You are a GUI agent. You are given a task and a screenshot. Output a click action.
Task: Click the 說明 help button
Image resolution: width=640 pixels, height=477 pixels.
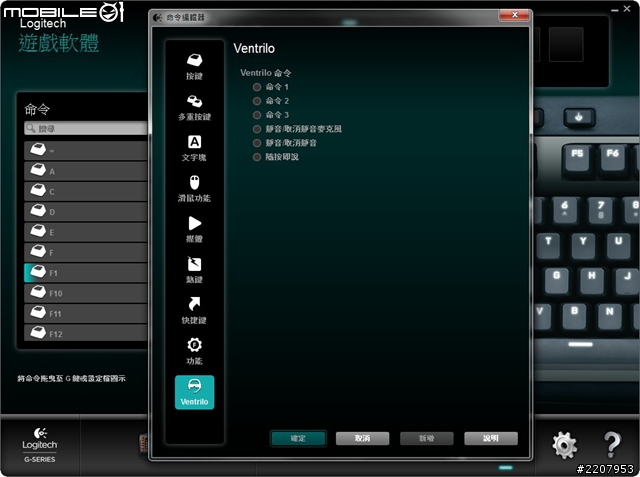click(491, 439)
